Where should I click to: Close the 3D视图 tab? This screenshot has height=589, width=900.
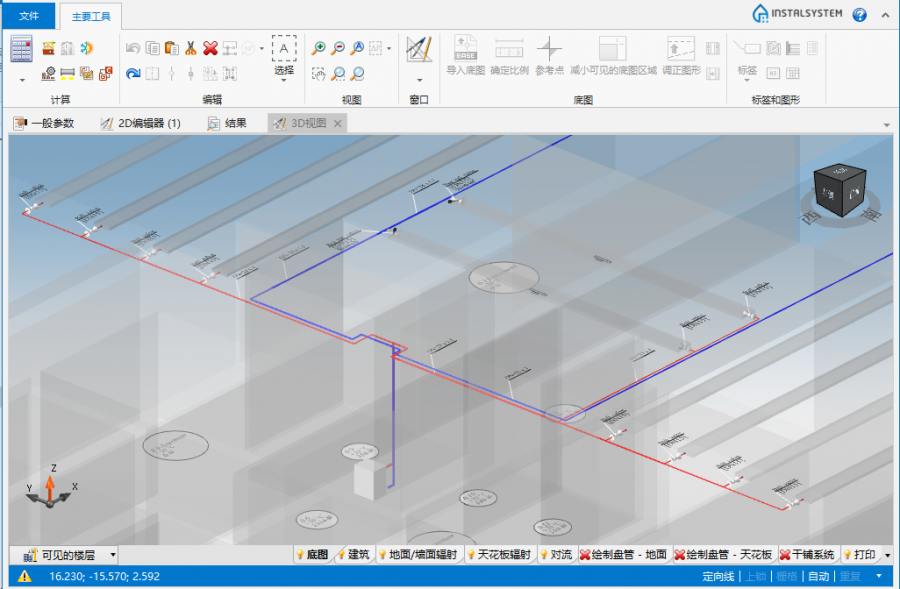[x=338, y=123]
